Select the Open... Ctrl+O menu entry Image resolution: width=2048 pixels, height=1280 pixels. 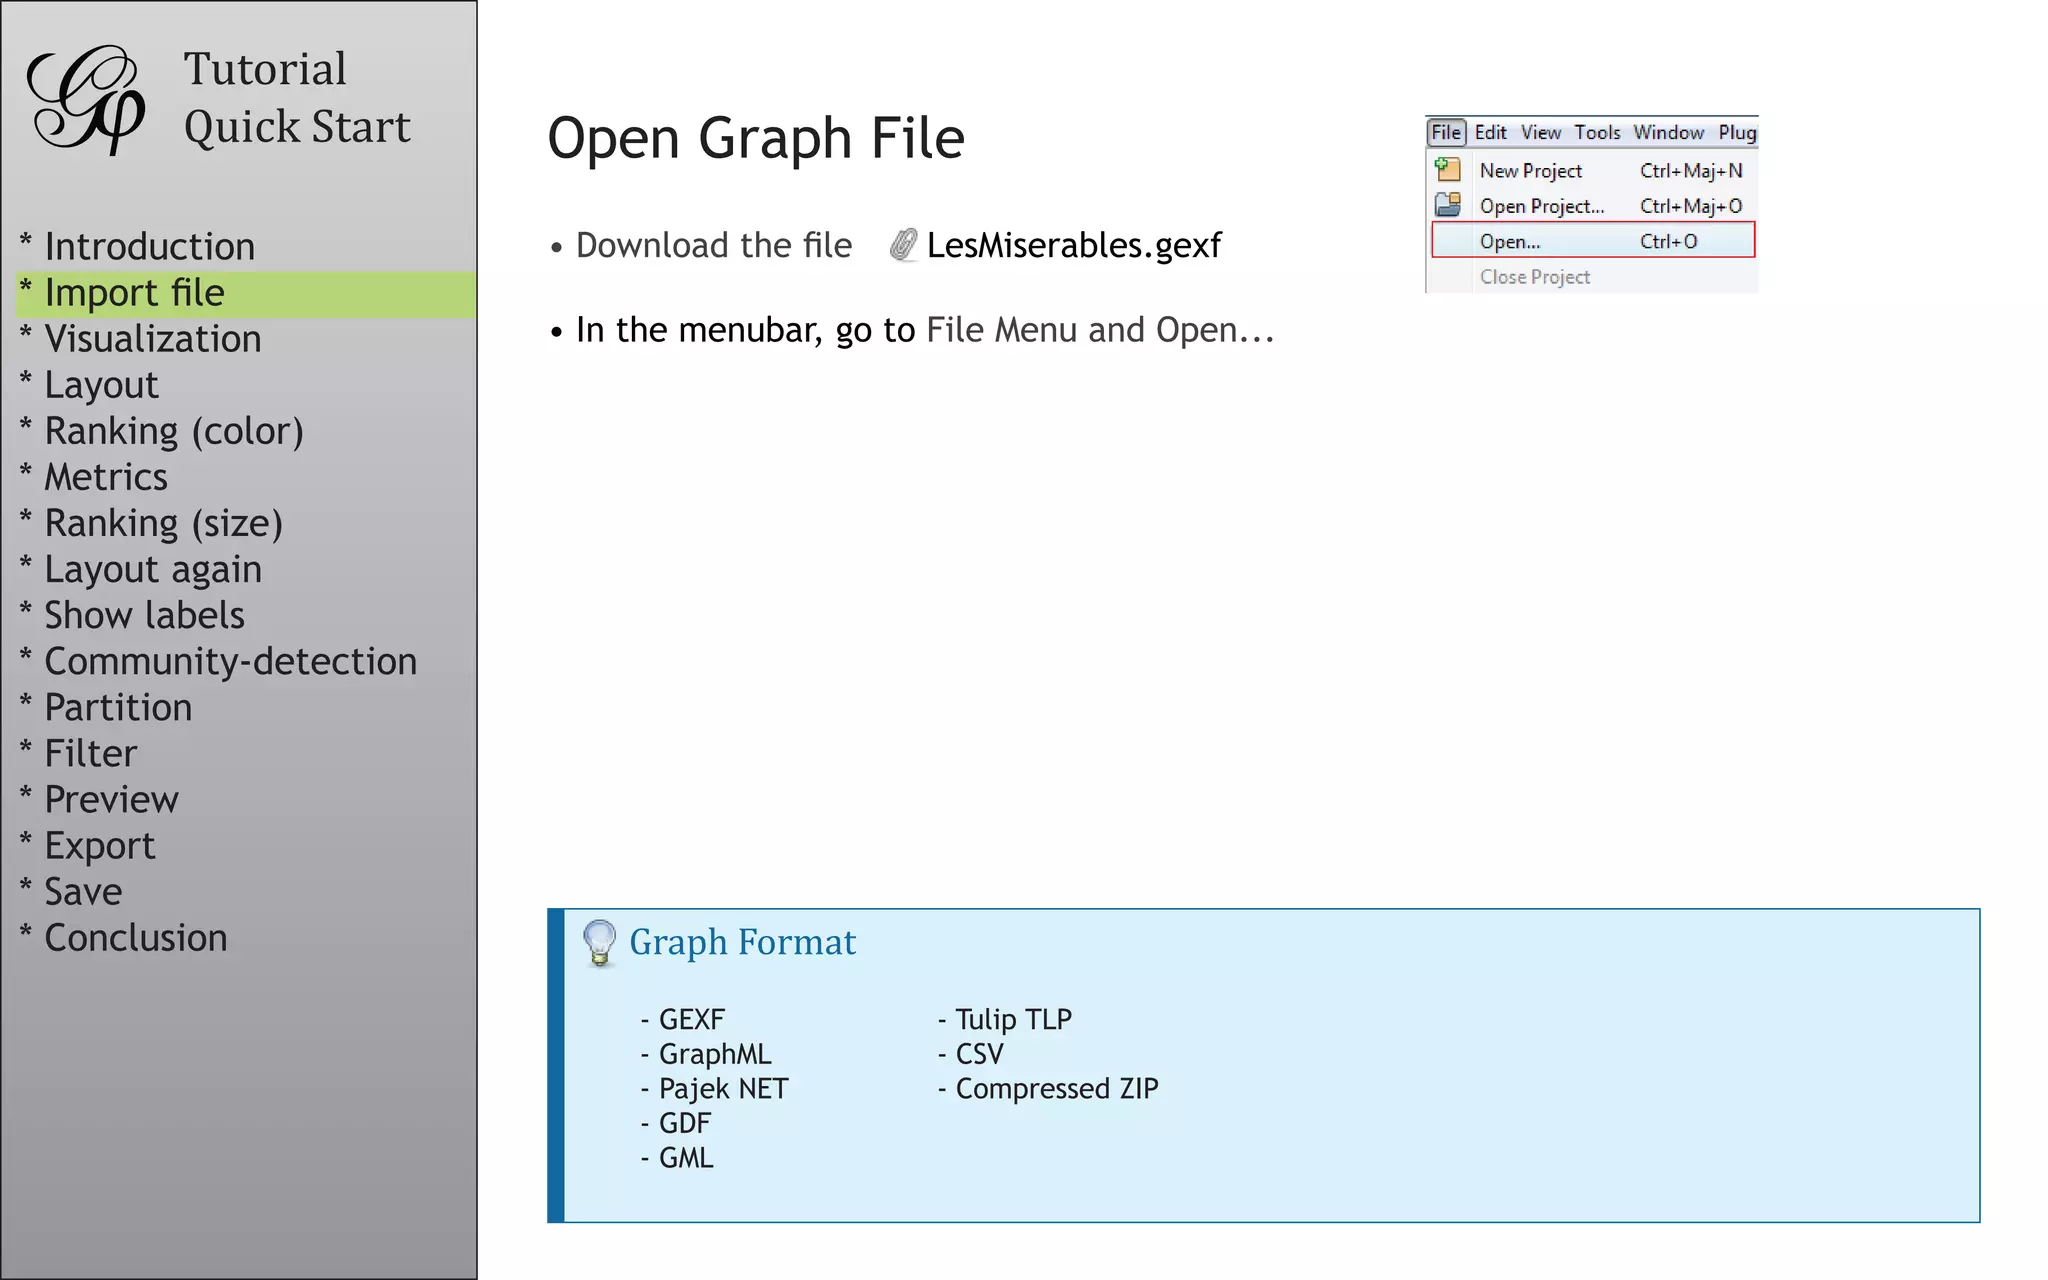pos(1592,241)
